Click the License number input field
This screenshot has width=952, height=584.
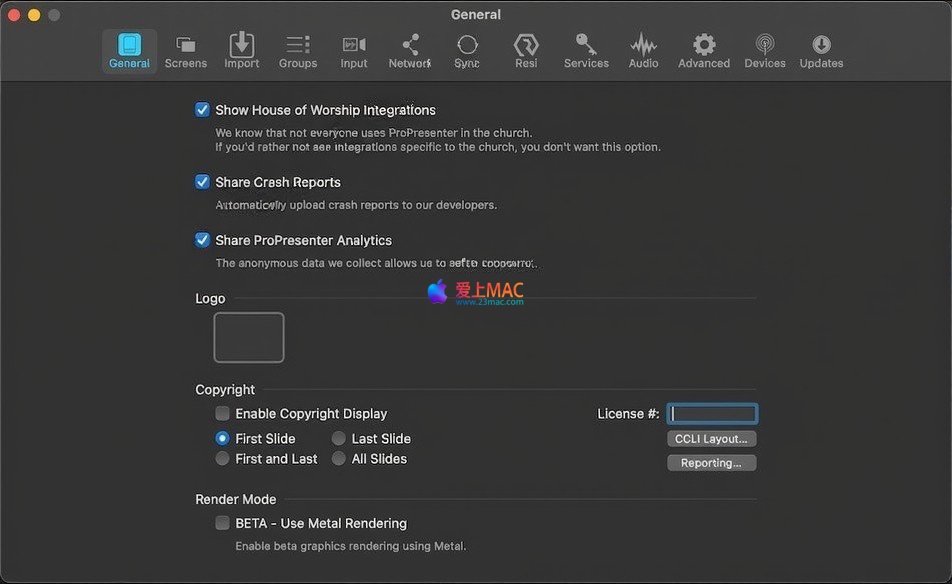pyautogui.click(x=712, y=414)
